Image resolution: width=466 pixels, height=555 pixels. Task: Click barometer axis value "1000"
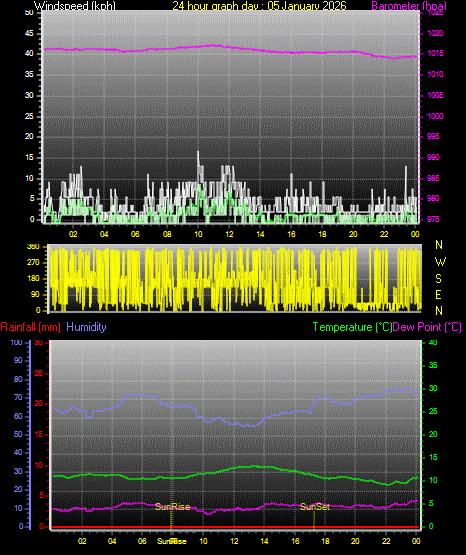point(436,116)
